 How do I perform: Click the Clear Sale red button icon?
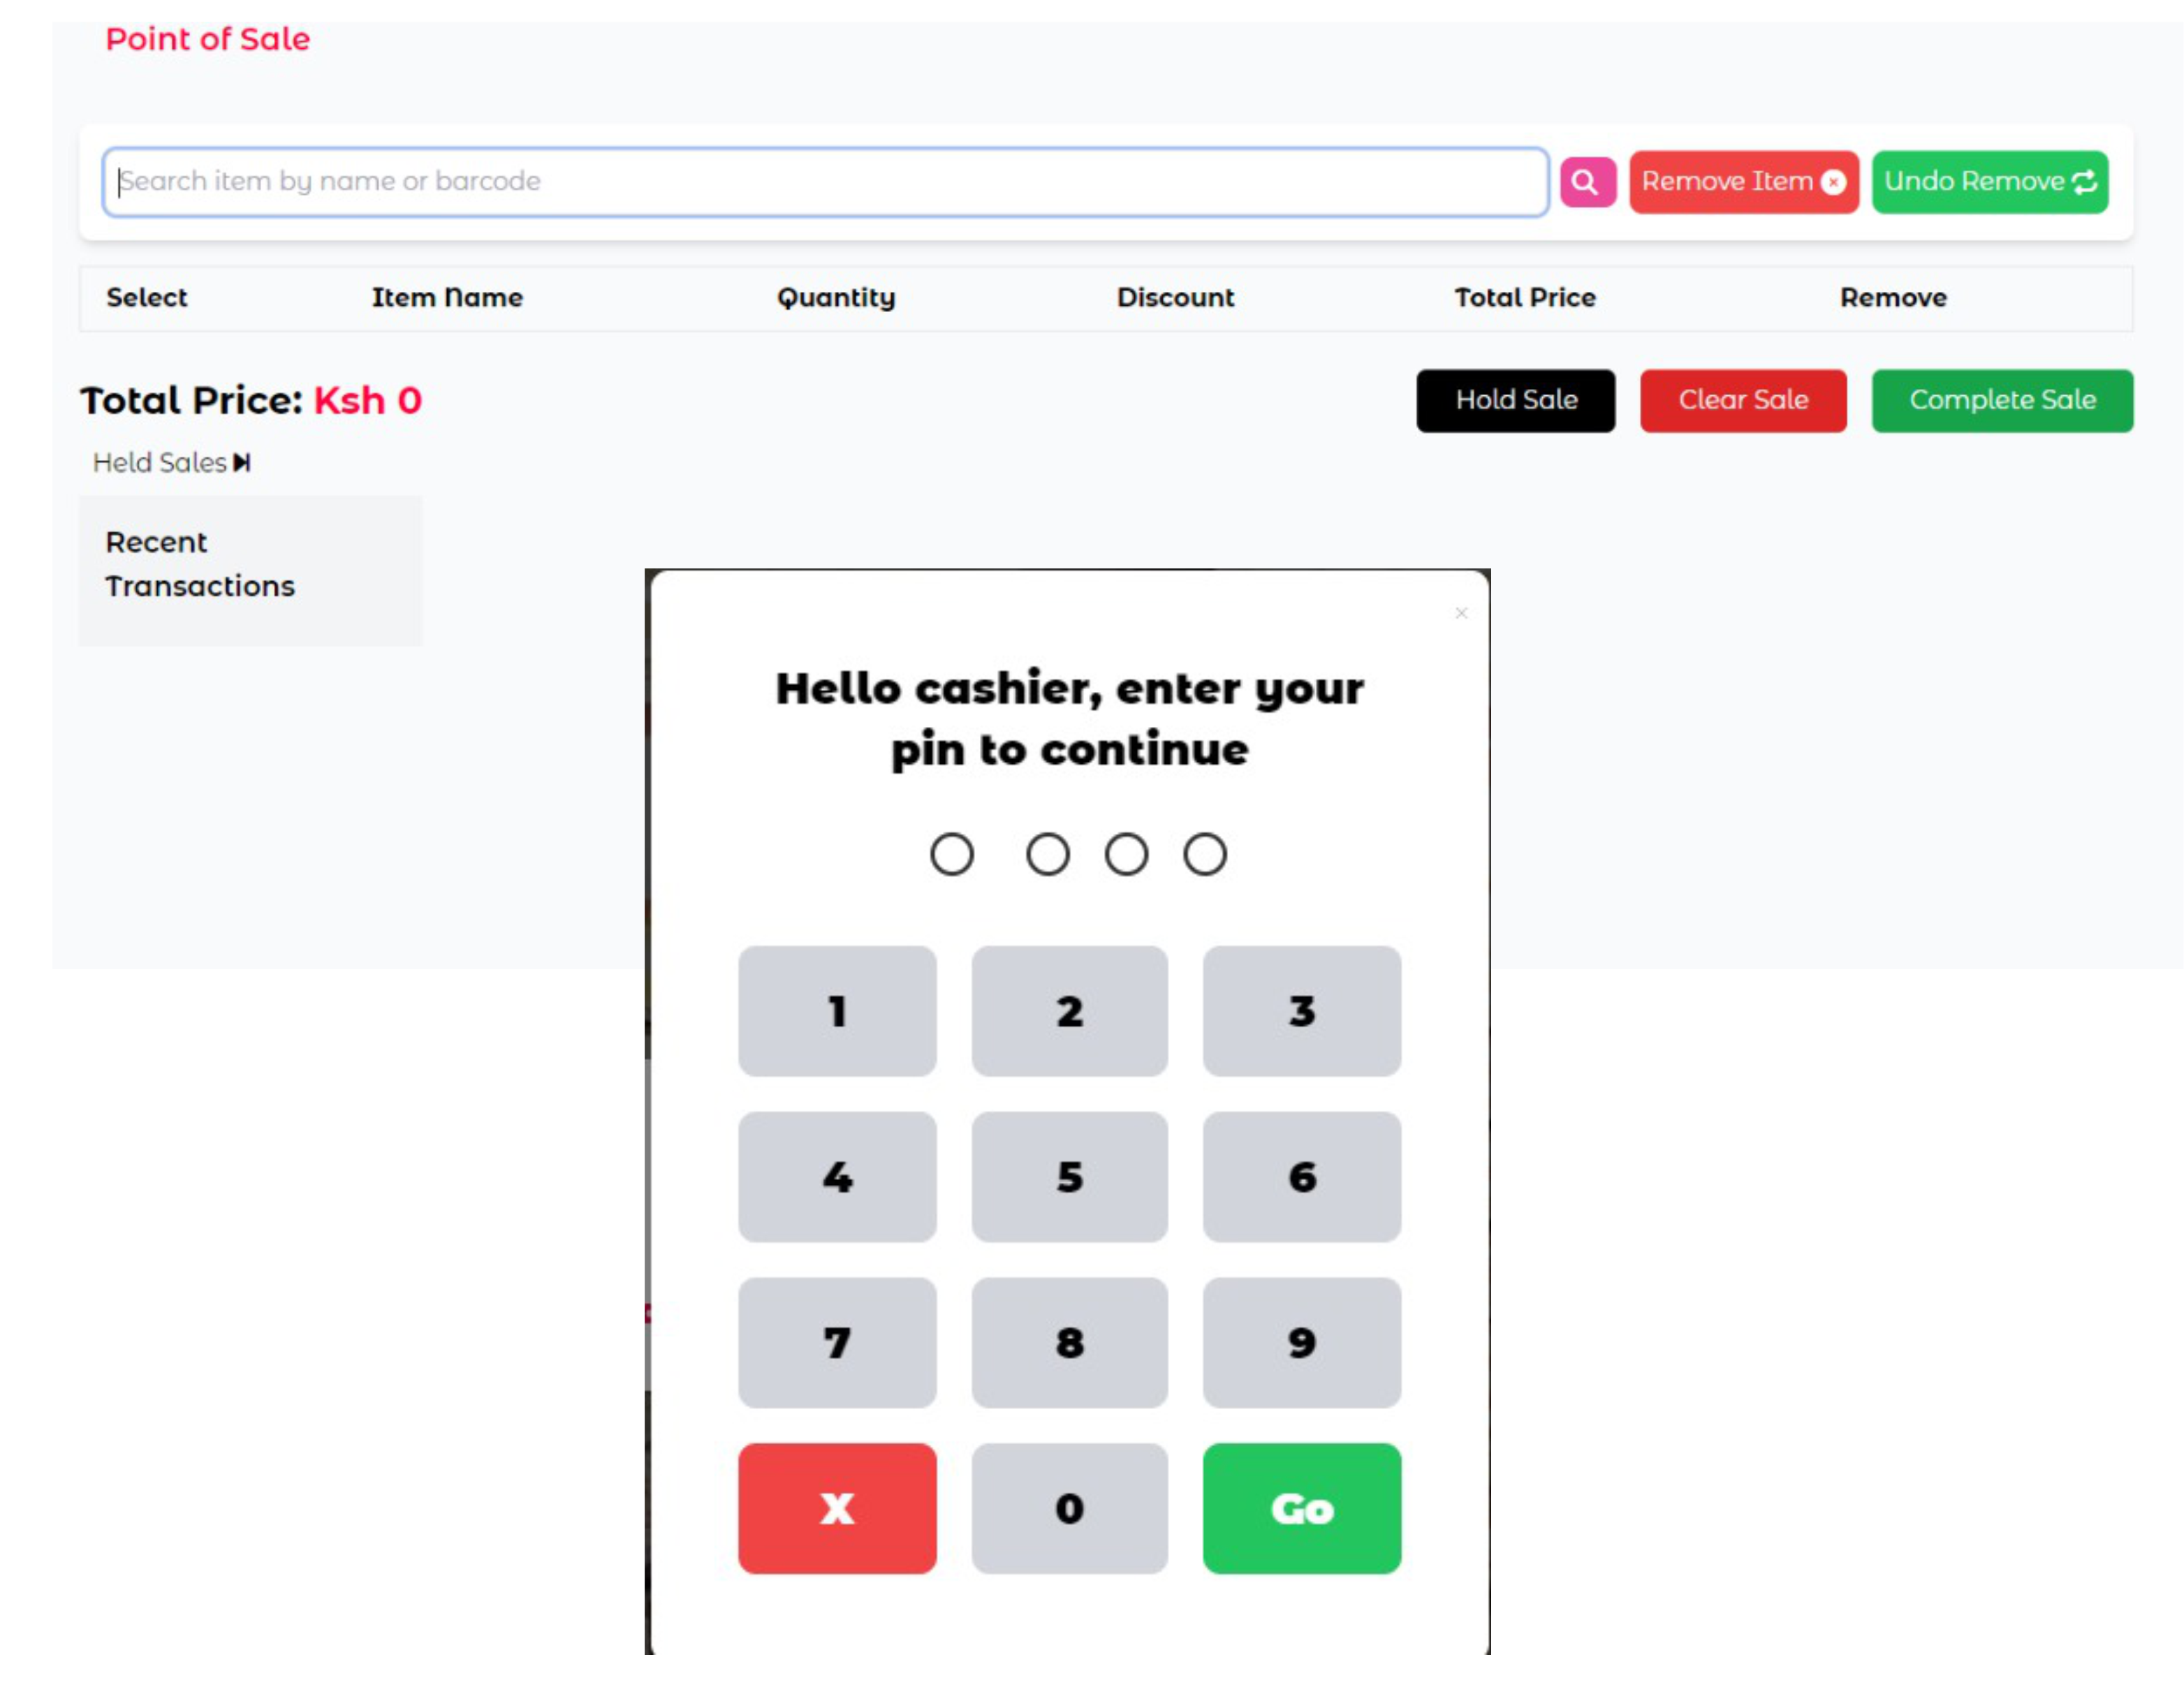[1745, 399]
